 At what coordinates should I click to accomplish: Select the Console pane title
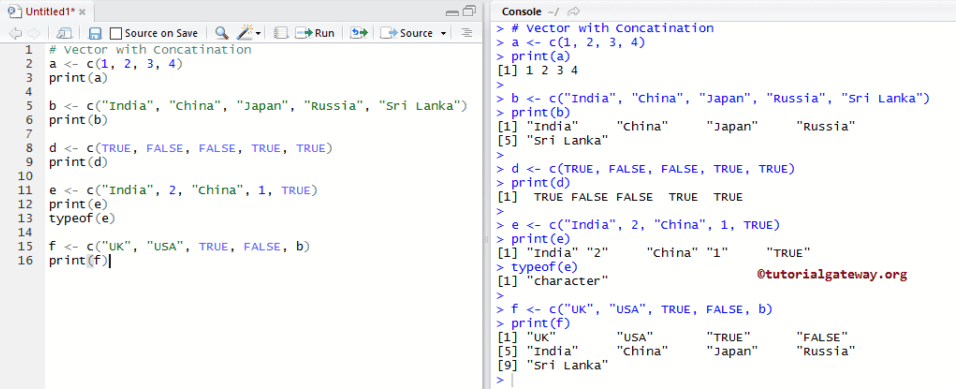coord(521,11)
